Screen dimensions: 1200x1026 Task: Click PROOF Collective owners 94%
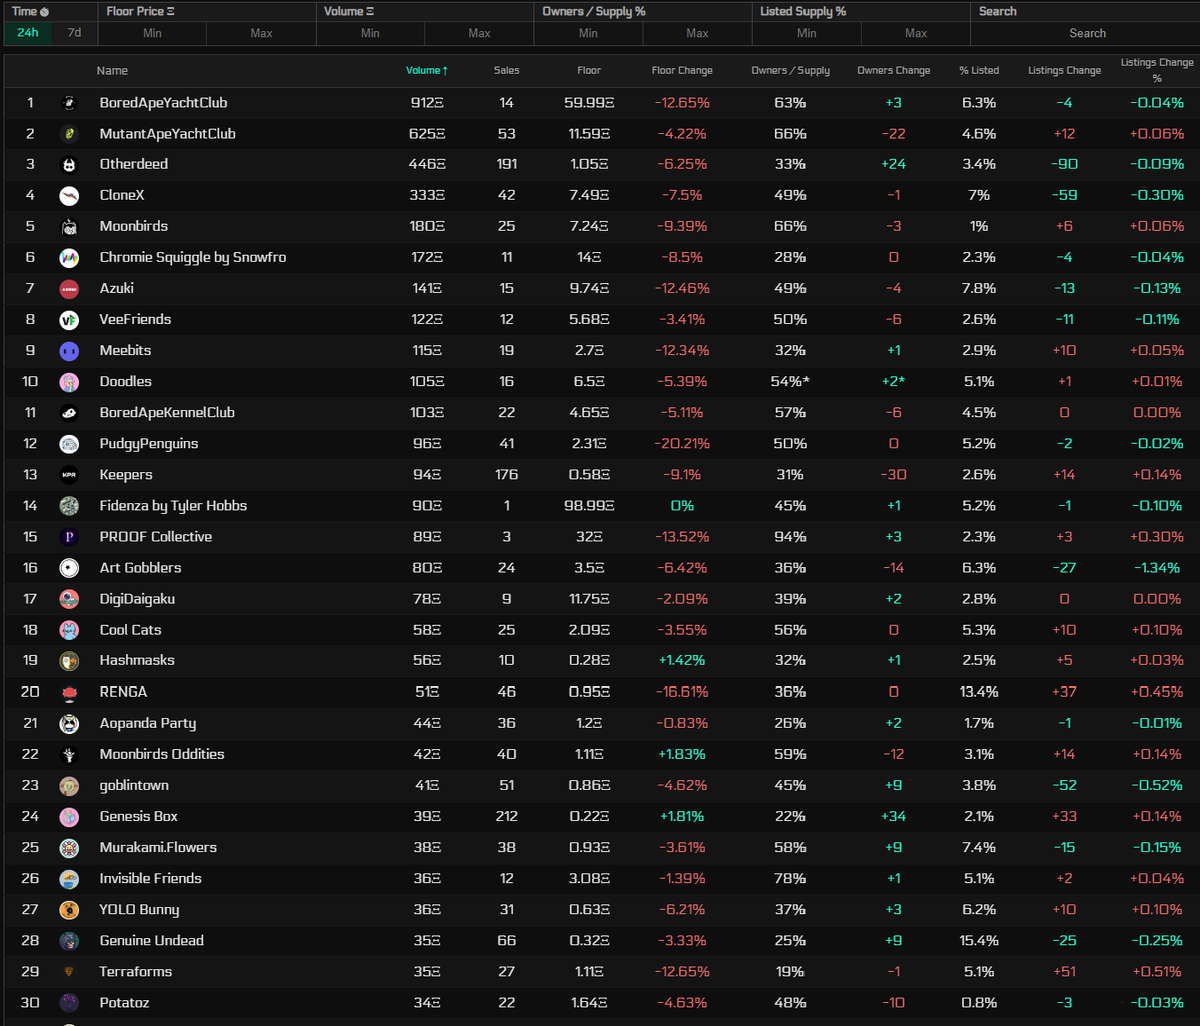click(790, 536)
